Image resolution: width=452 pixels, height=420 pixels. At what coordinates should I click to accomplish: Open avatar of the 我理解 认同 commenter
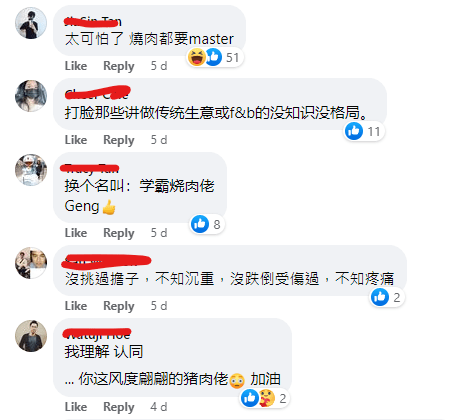pyautogui.click(x=31, y=336)
